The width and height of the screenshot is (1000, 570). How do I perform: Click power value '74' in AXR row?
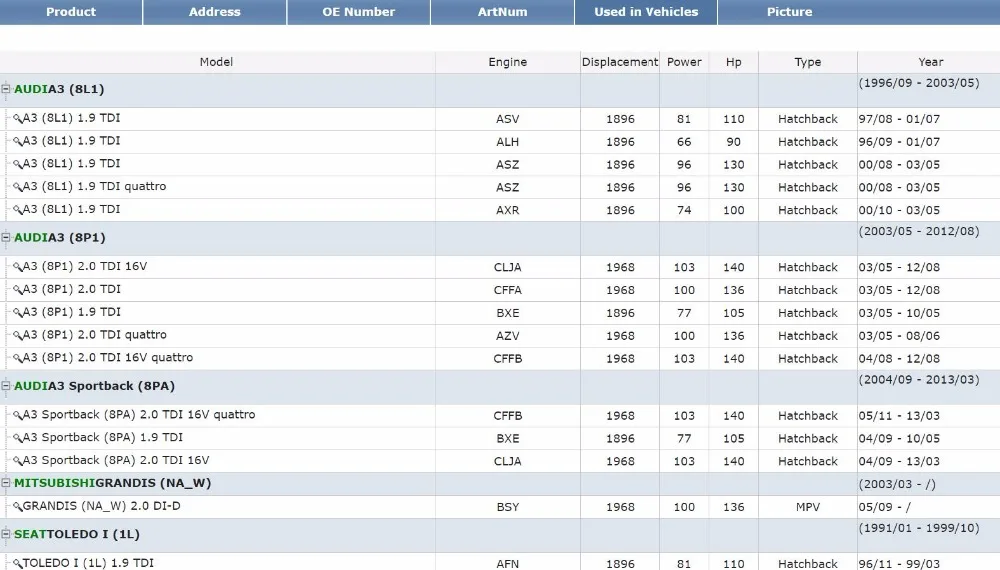click(x=684, y=210)
